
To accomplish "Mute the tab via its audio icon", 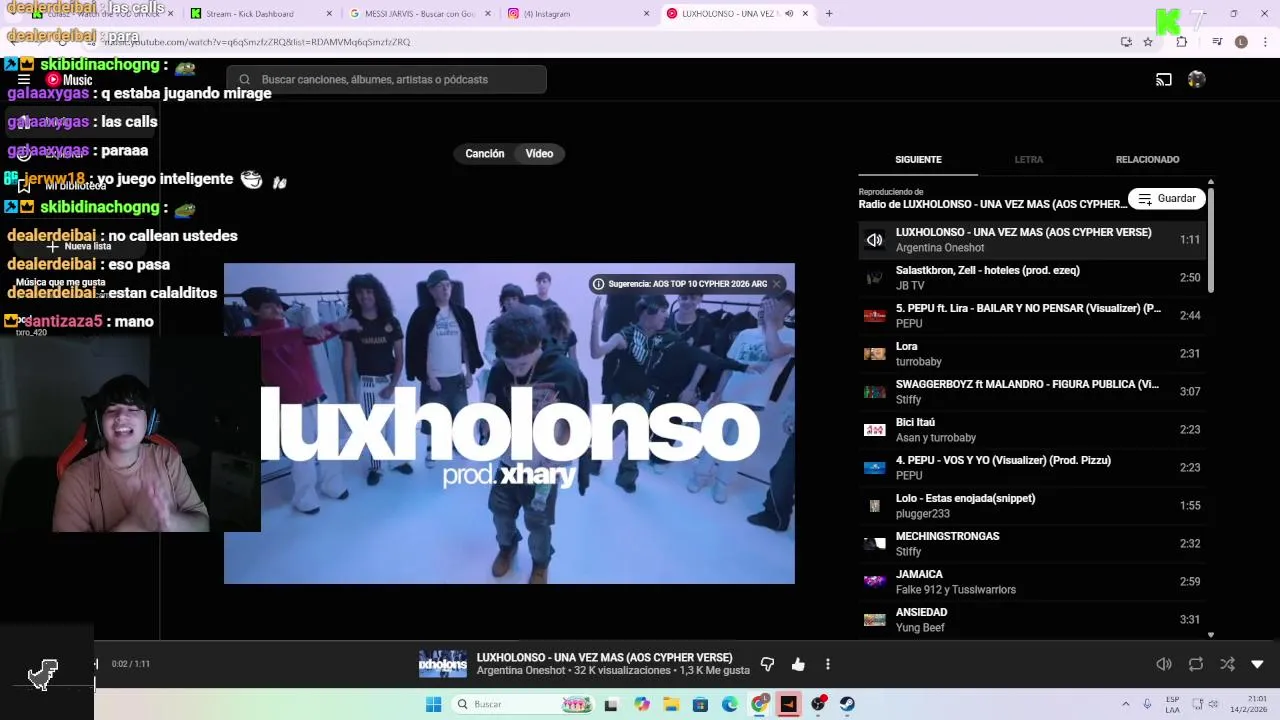I will click(789, 14).
